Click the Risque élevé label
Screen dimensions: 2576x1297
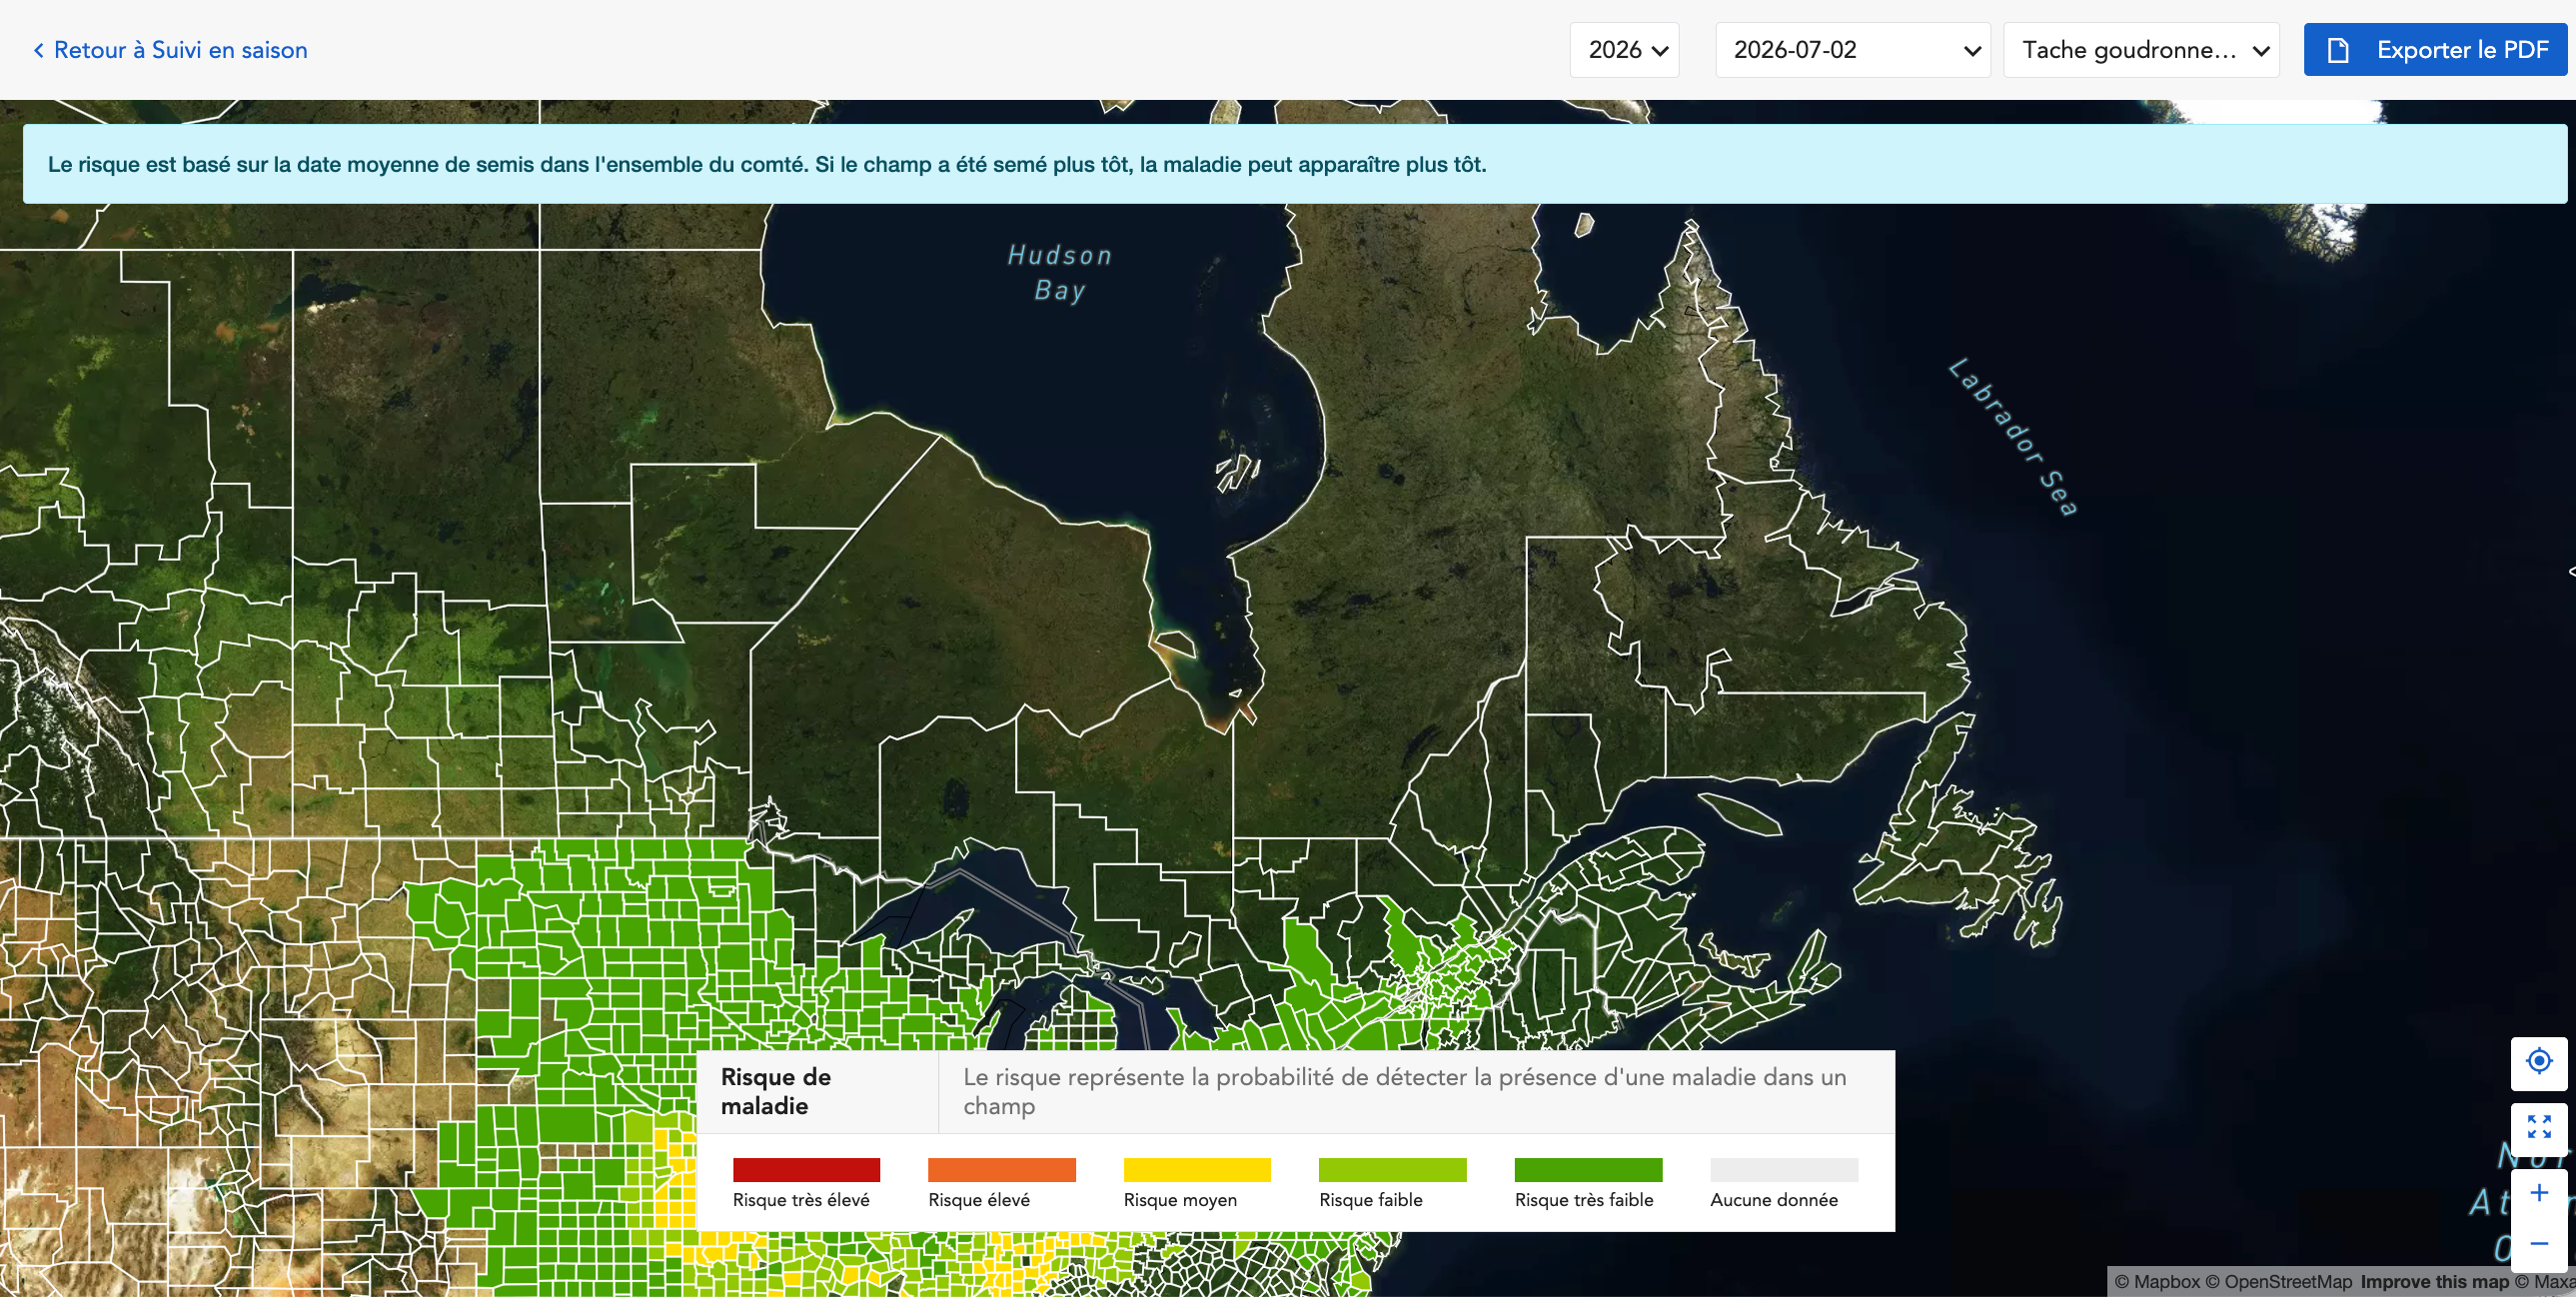pyautogui.click(x=979, y=1200)
